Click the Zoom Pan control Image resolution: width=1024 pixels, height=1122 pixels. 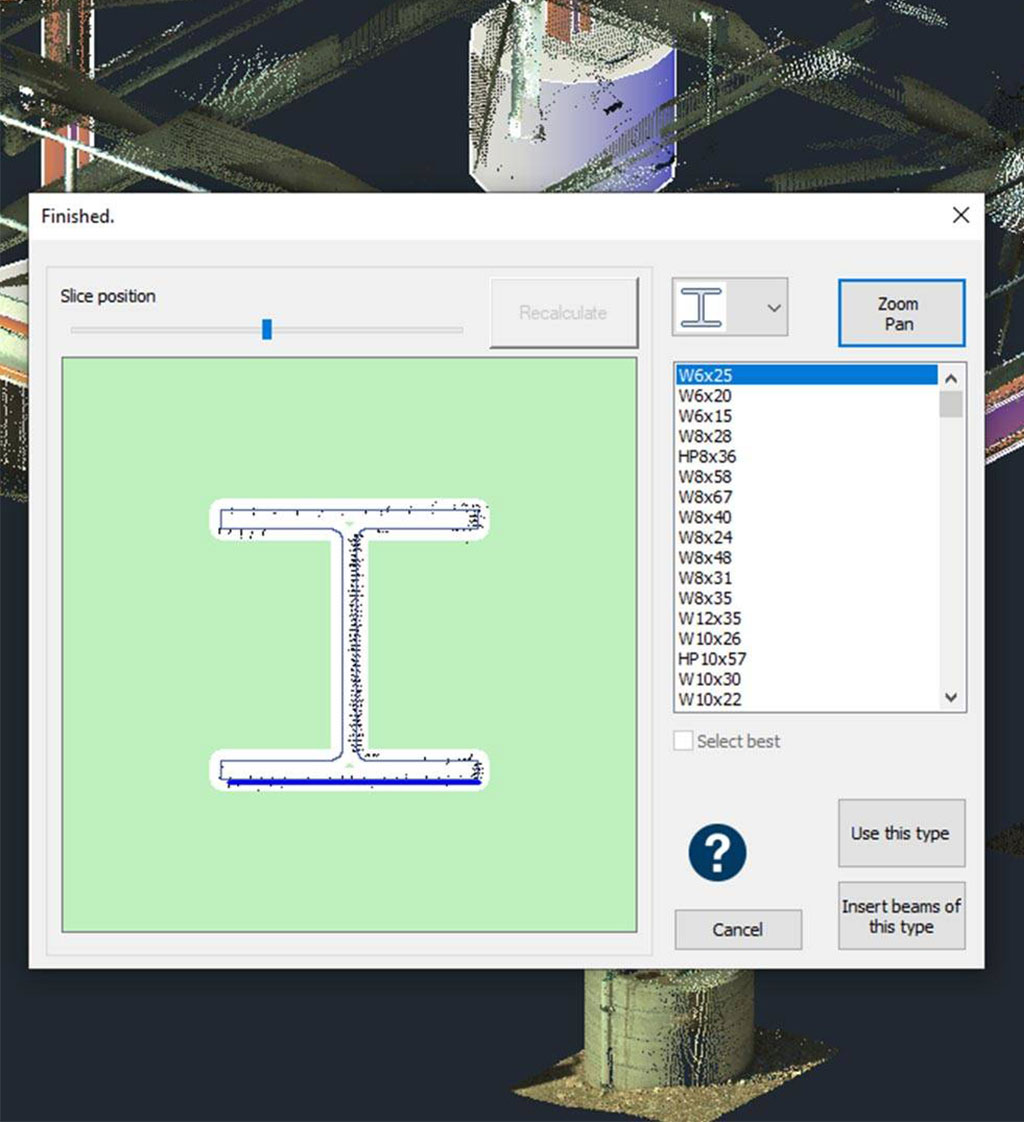coord(899,312)
